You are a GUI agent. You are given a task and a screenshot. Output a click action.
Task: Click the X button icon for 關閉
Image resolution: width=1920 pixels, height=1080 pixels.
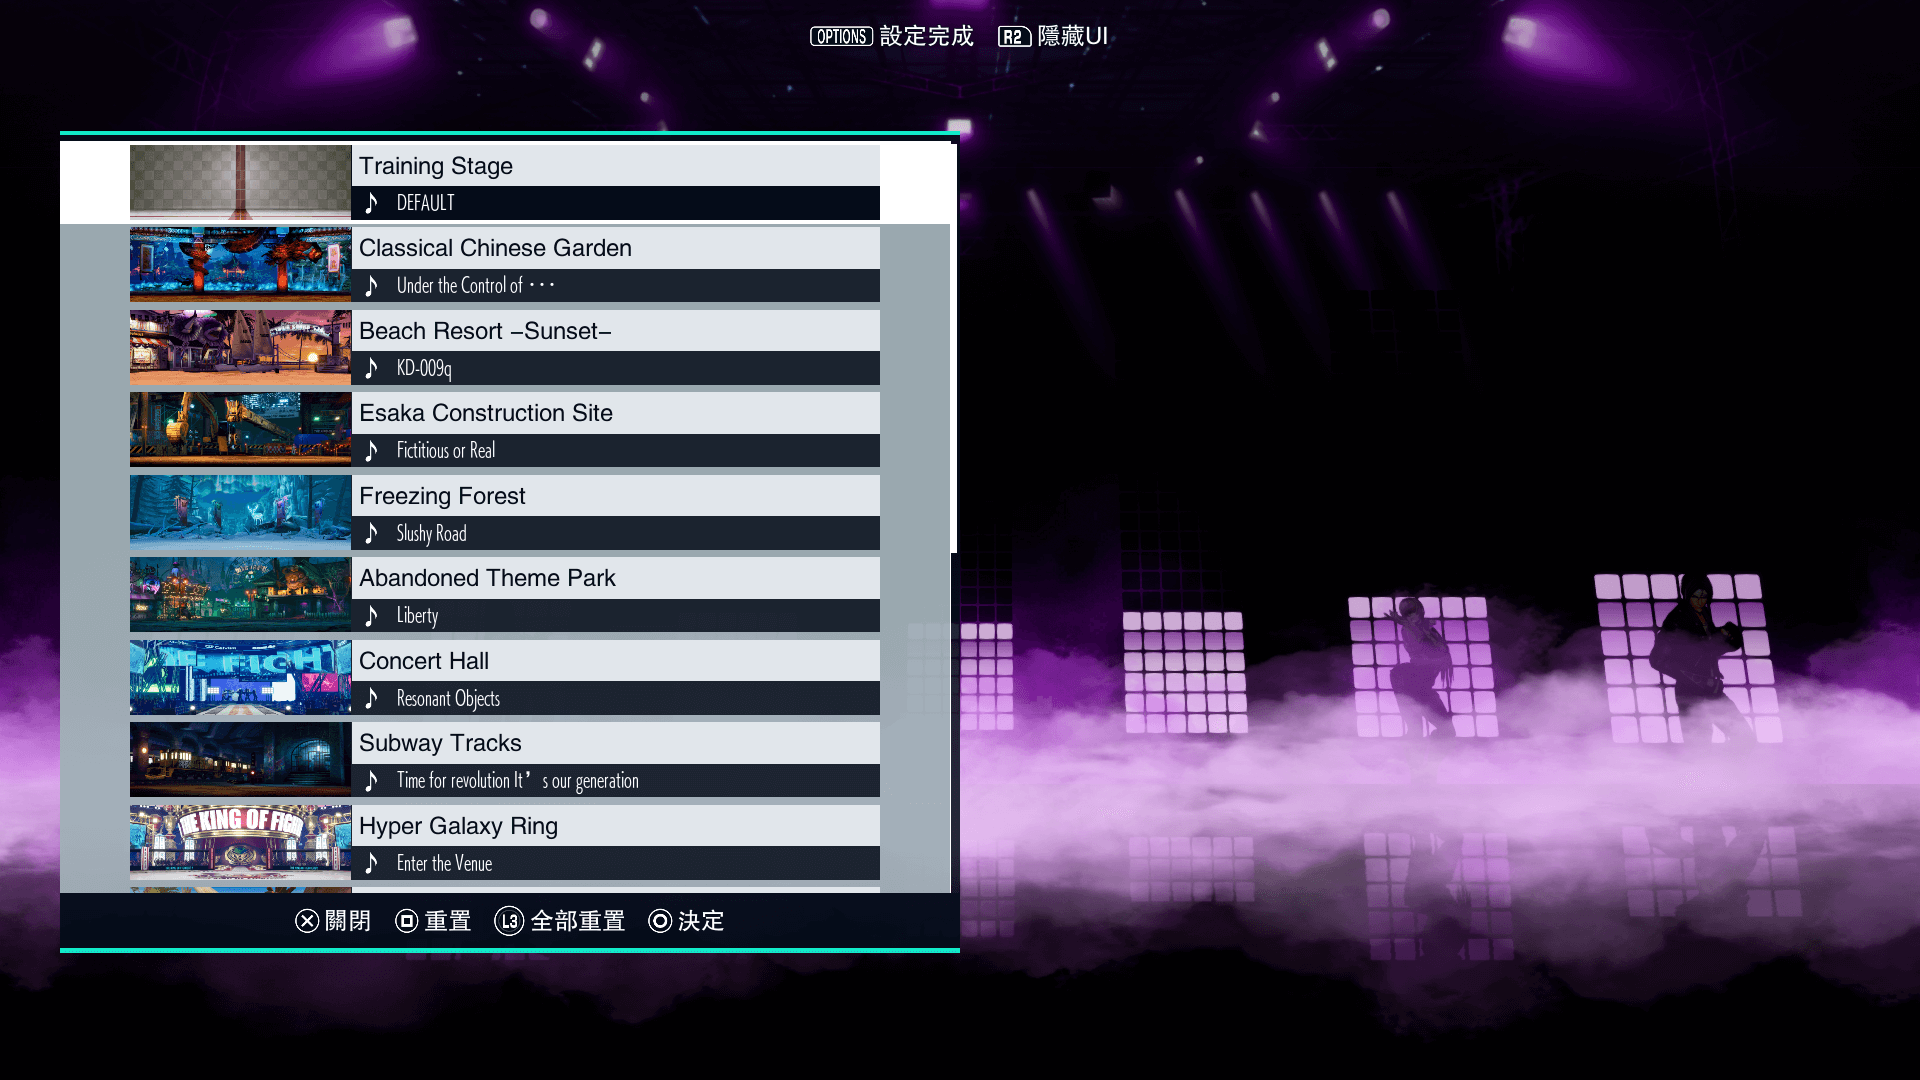tap(307, 921)
